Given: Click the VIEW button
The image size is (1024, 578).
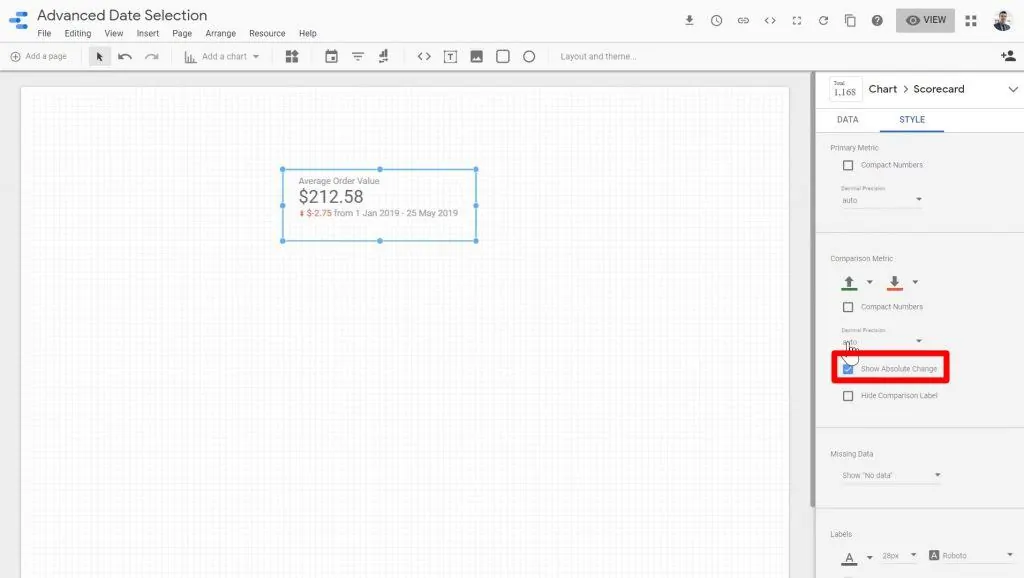Looking at the screenshot, I should point(924,19).
